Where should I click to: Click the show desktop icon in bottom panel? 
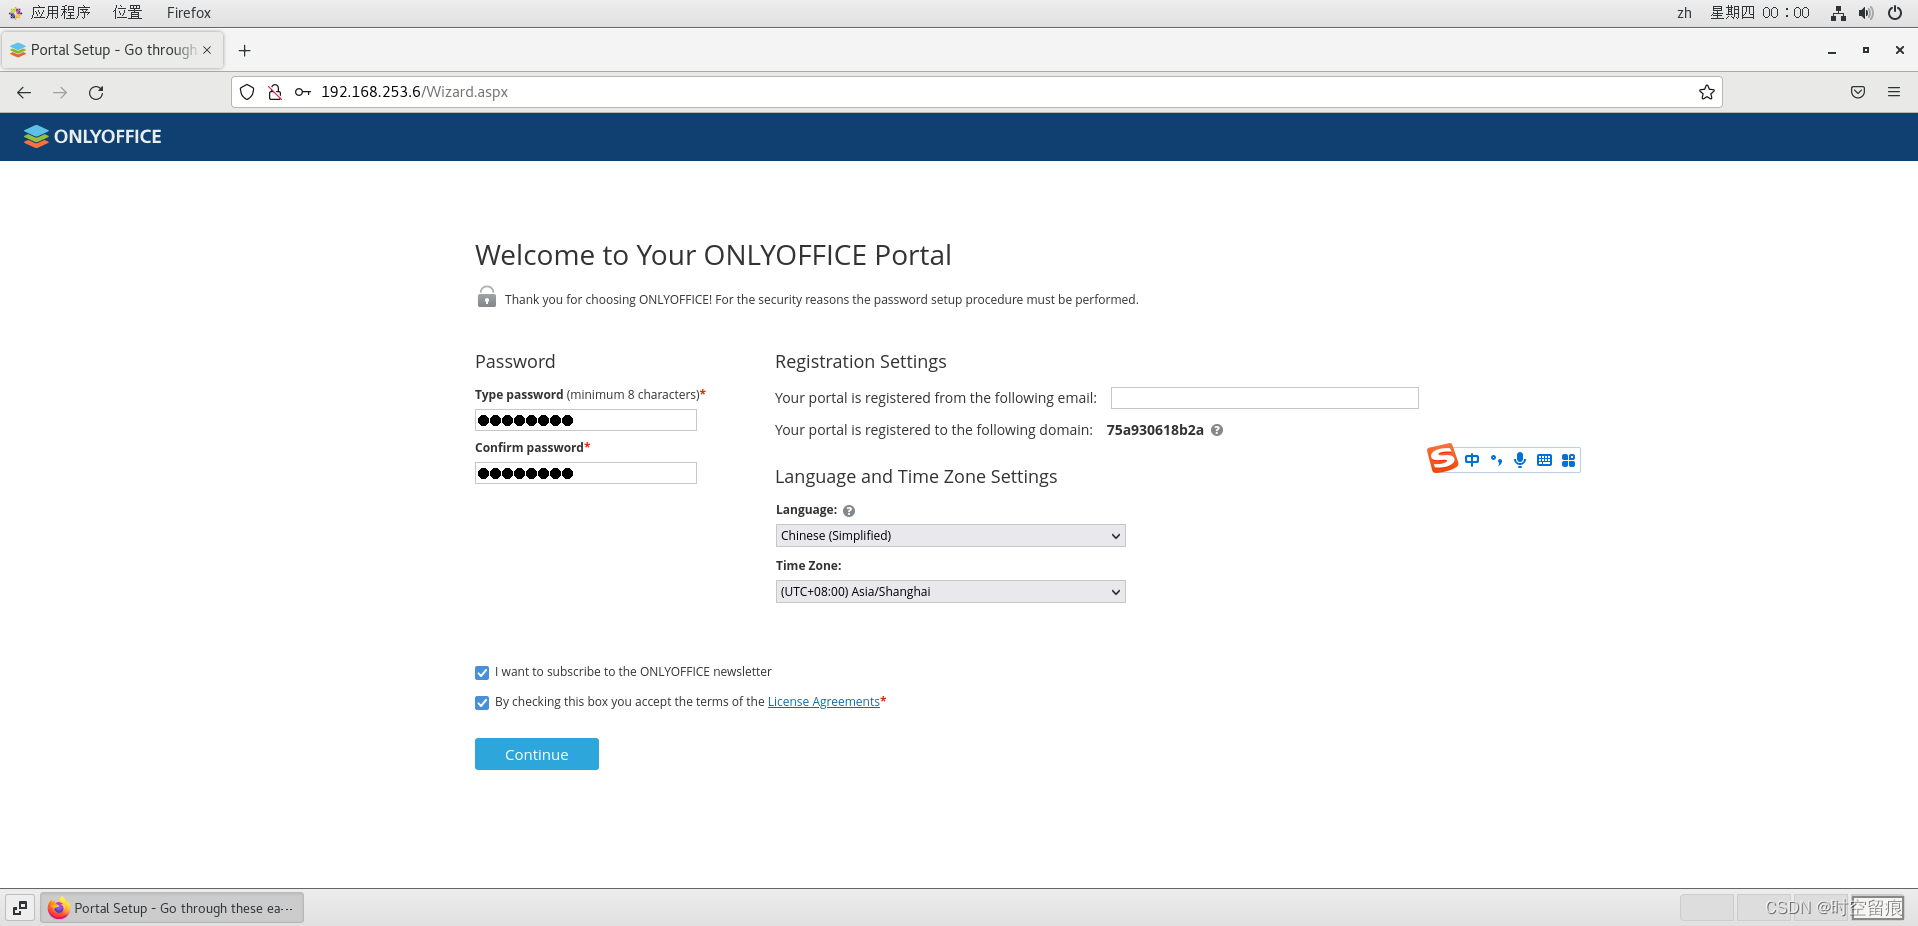[20, 908]
